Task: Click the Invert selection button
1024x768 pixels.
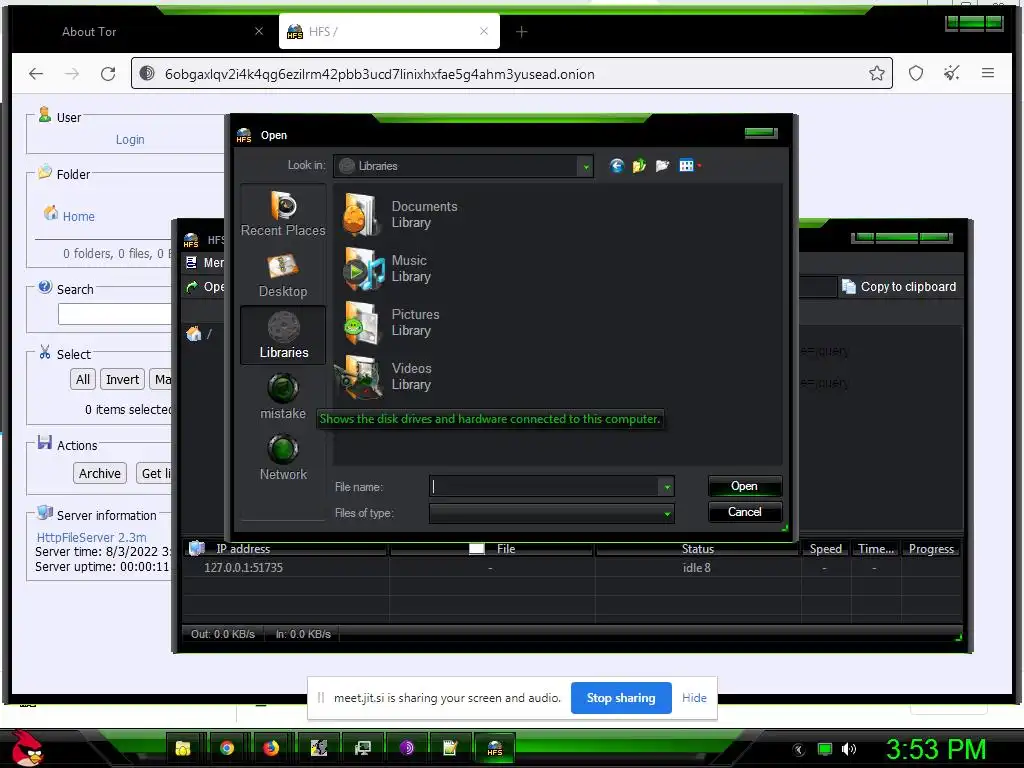Action: (x=122, y=379)
